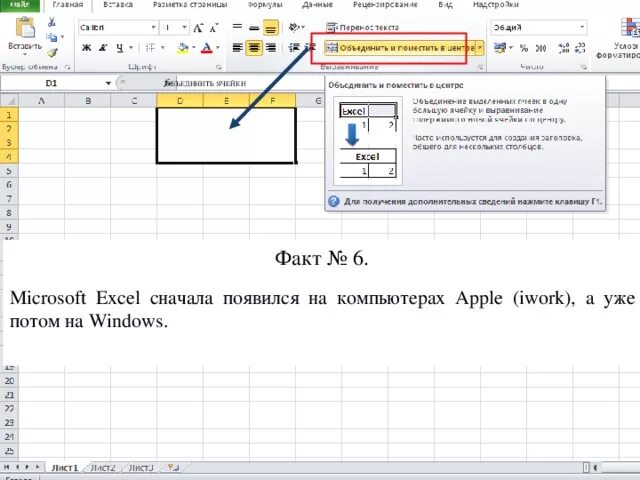Open the Clipboard group dialog launcher

point(67,67)
